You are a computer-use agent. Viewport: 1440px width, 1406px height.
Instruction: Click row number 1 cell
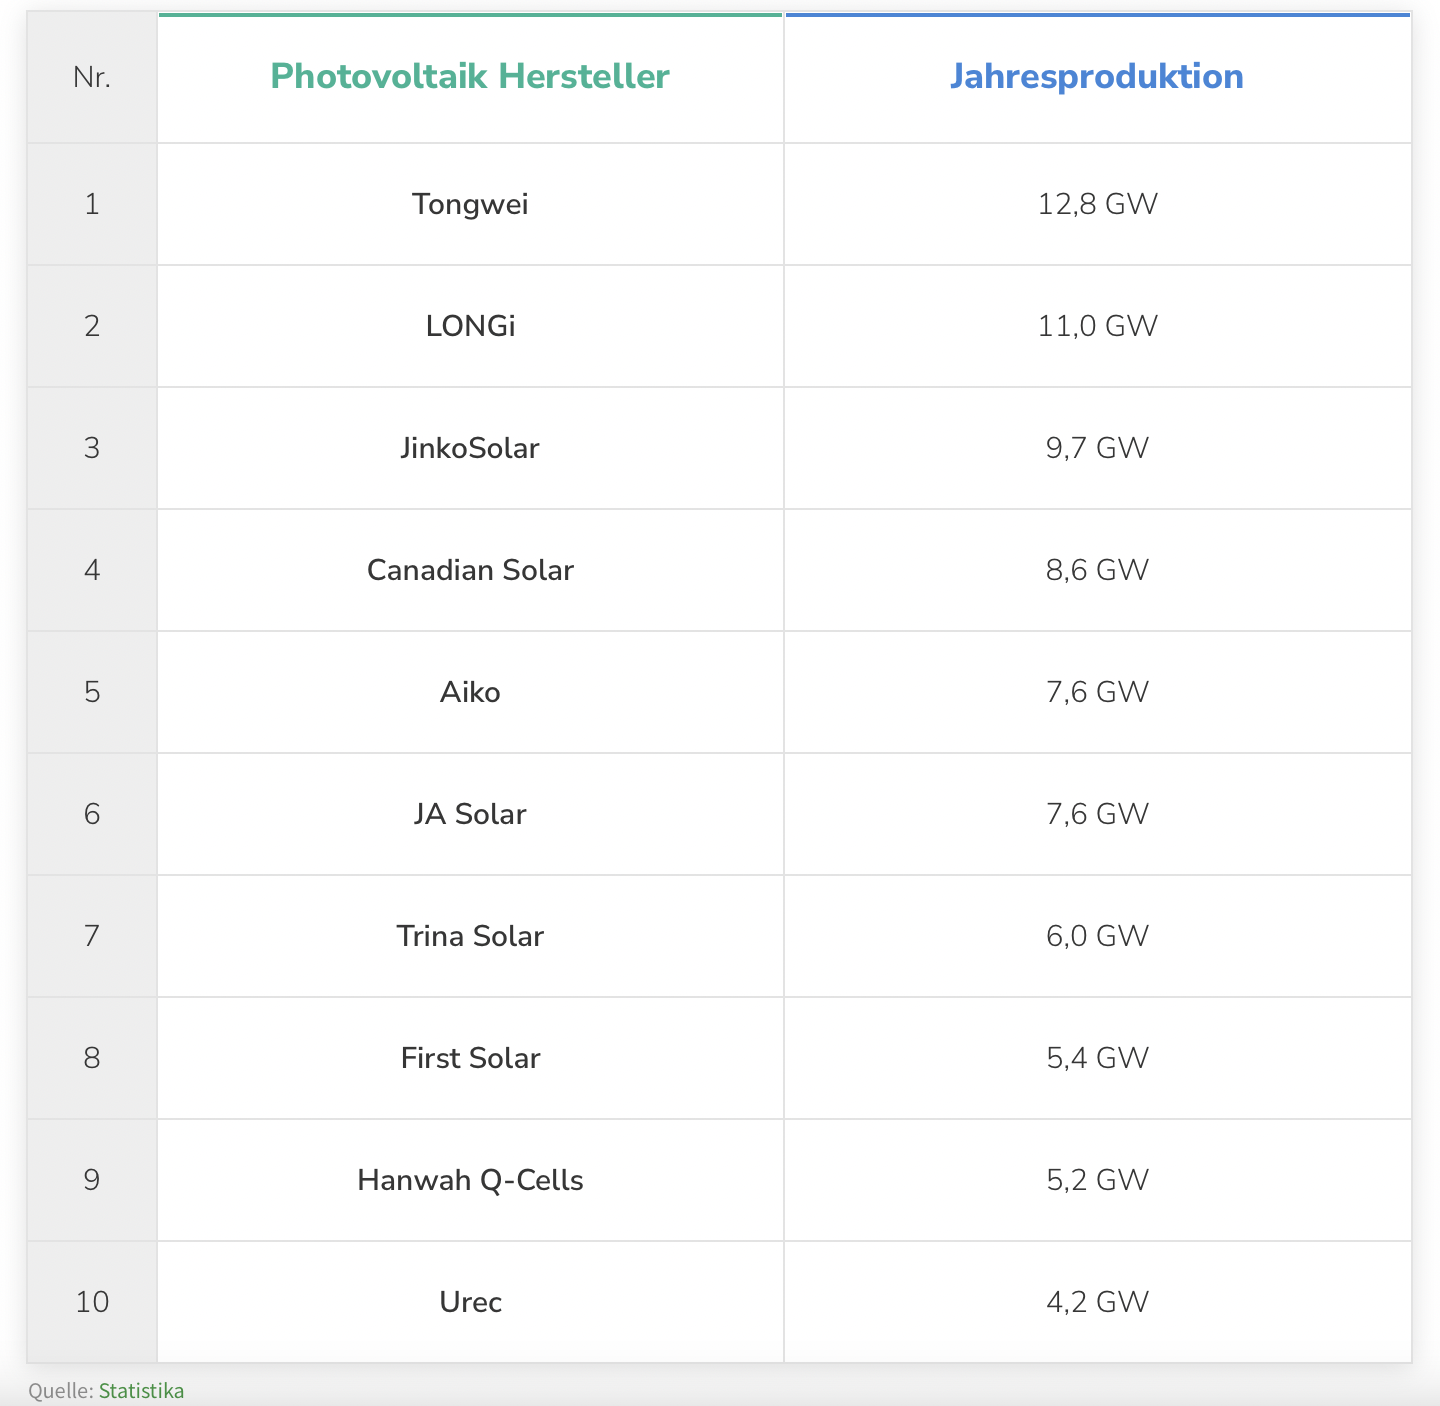pos(92,204)
